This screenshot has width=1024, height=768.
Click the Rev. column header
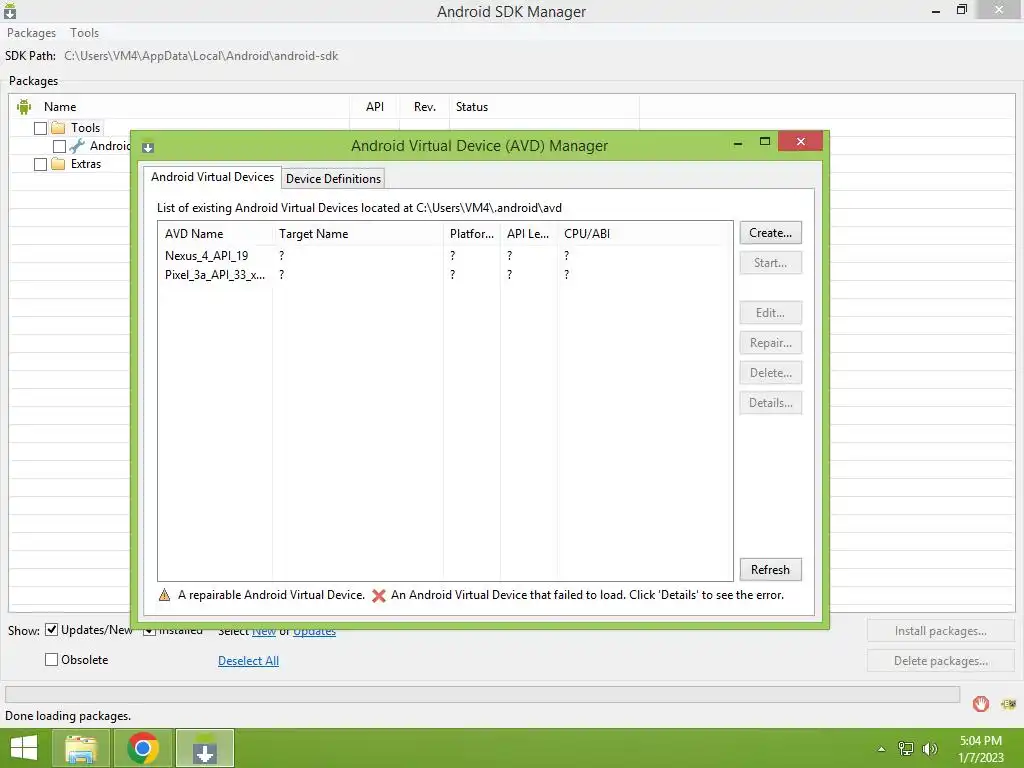pos(424,106)
